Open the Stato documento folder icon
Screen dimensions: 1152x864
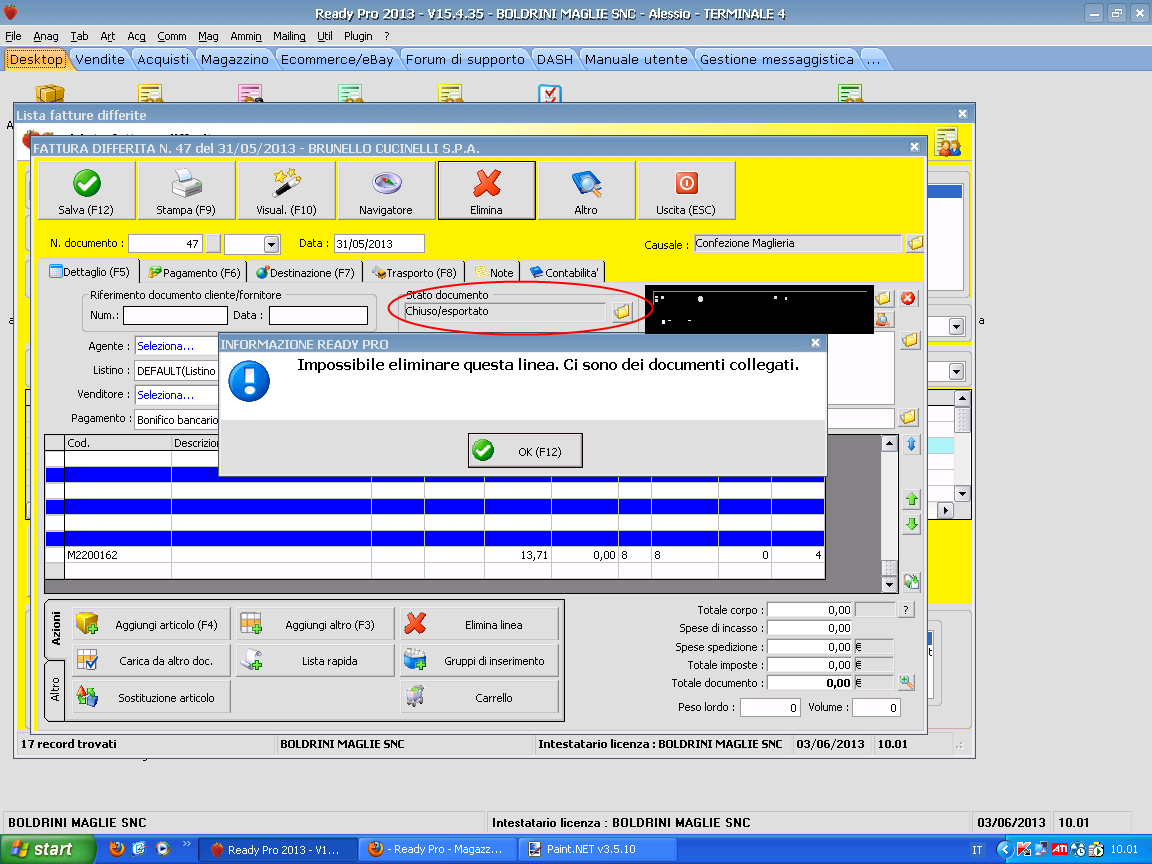[x=622, y=312]
